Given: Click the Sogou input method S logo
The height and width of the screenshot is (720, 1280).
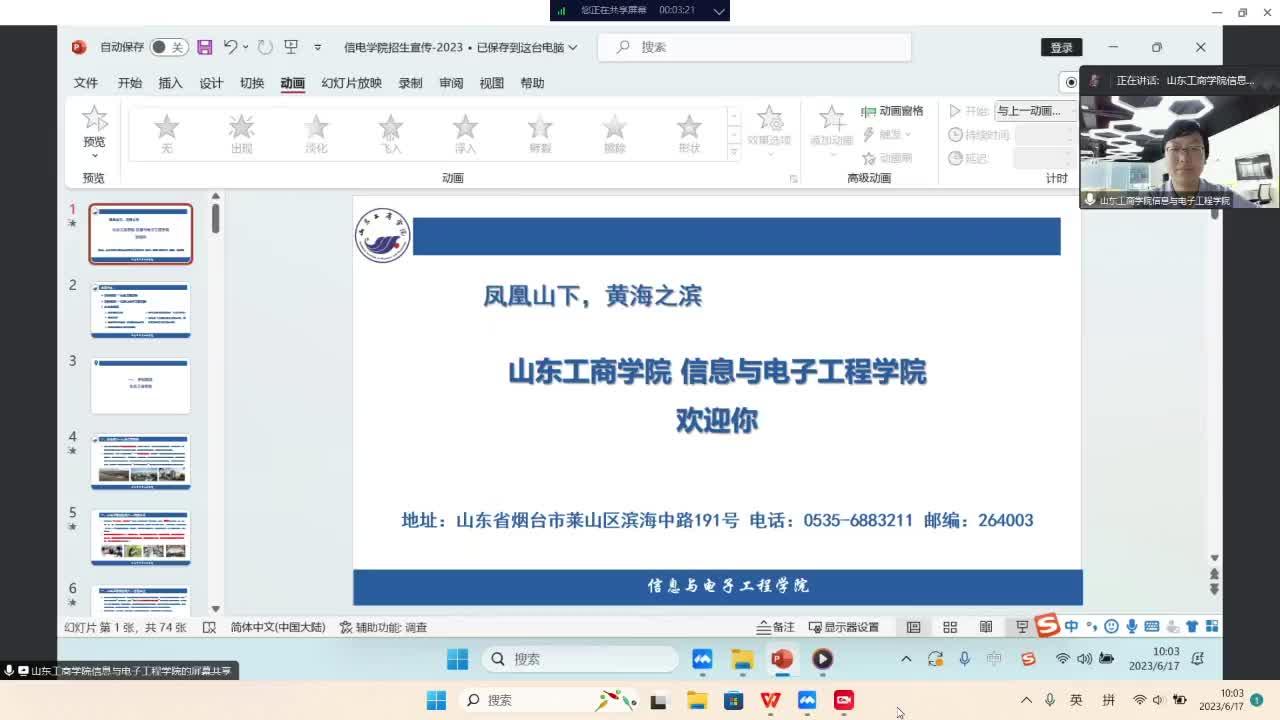Looking at the screenshot, I should pyautogui.click(x=1047, y=626).
